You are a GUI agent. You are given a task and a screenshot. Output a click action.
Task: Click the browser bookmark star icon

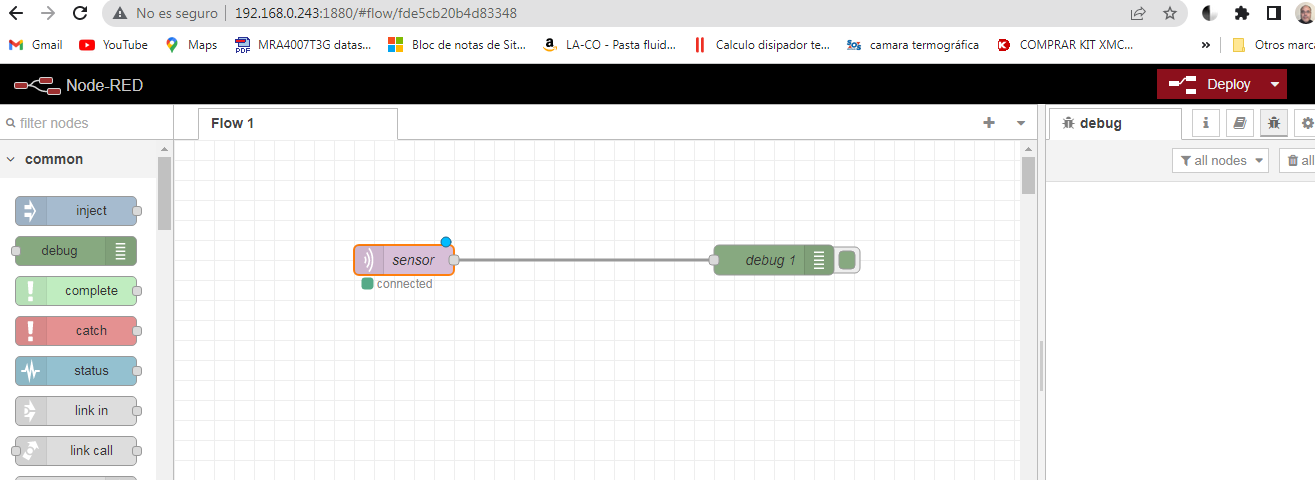click(x=1169, y=14)
